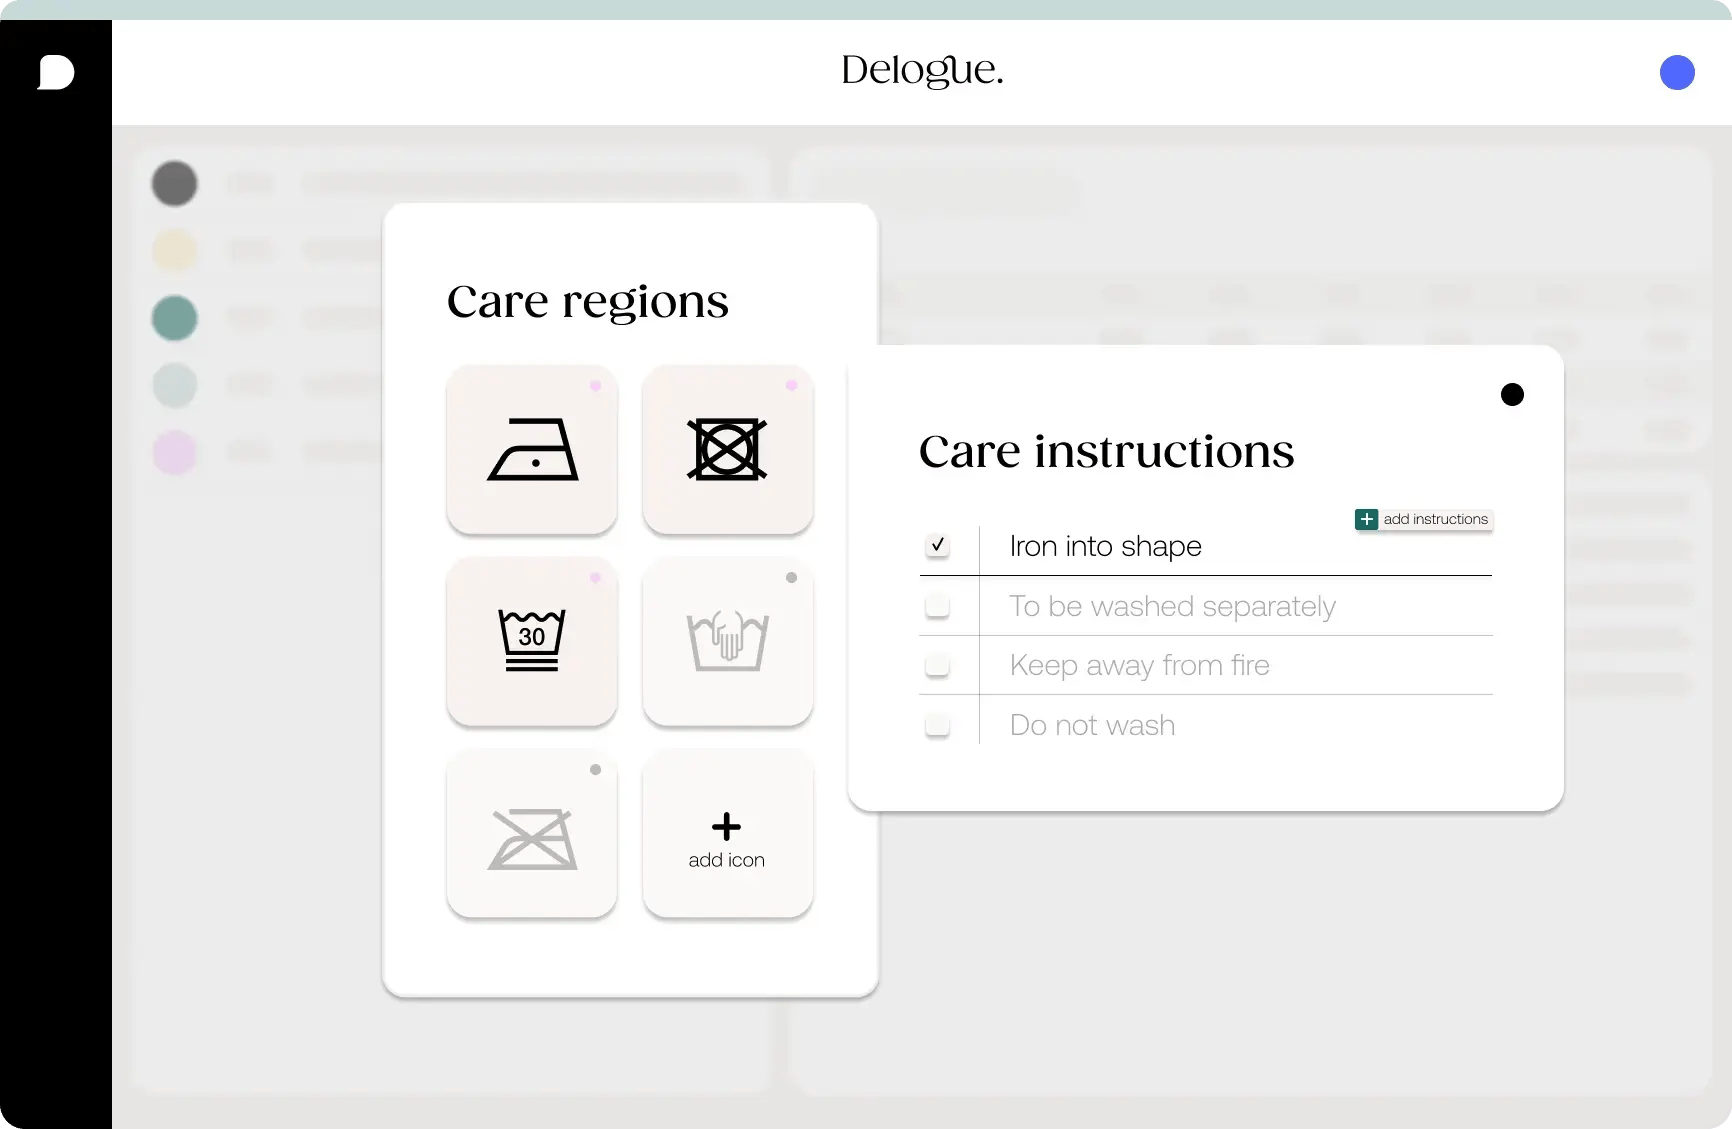Check the Do not wash checkbox
The image size is (1732, 1129).
click(x=937, y=726)
